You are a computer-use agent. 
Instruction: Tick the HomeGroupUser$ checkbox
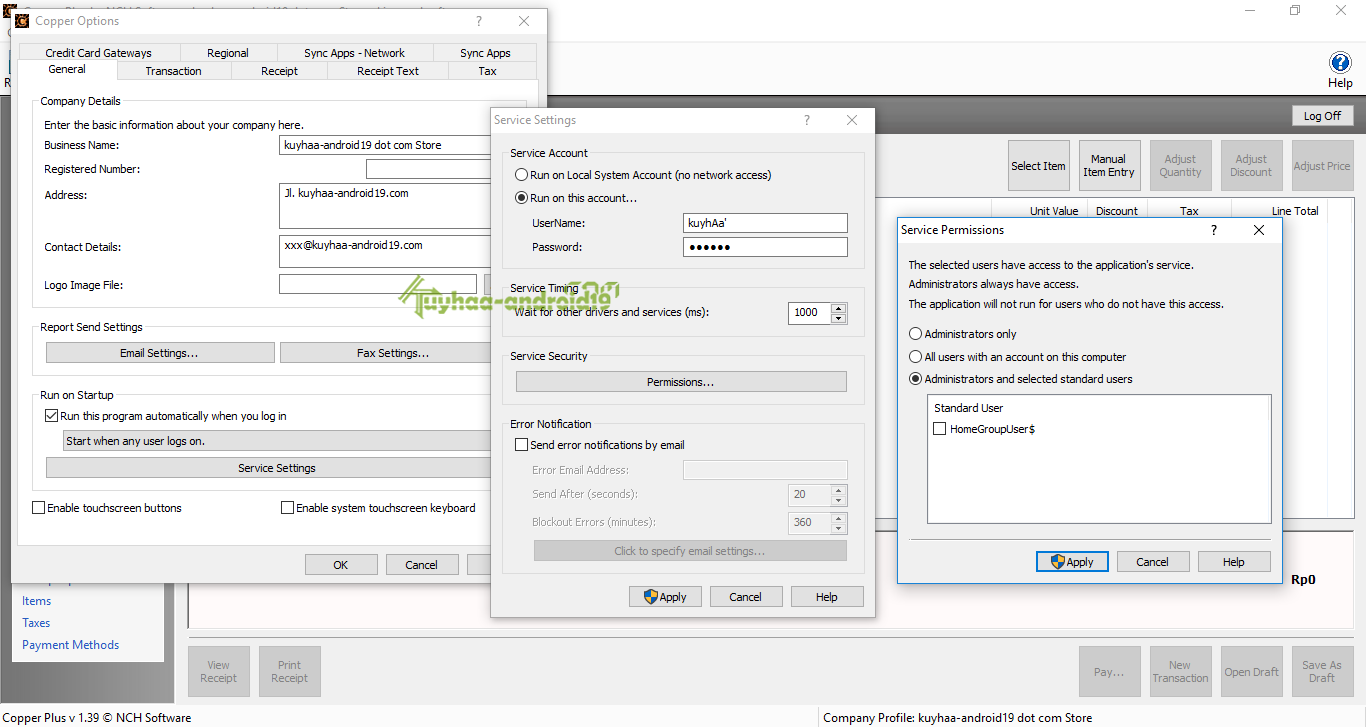click(x=939, y=427)
